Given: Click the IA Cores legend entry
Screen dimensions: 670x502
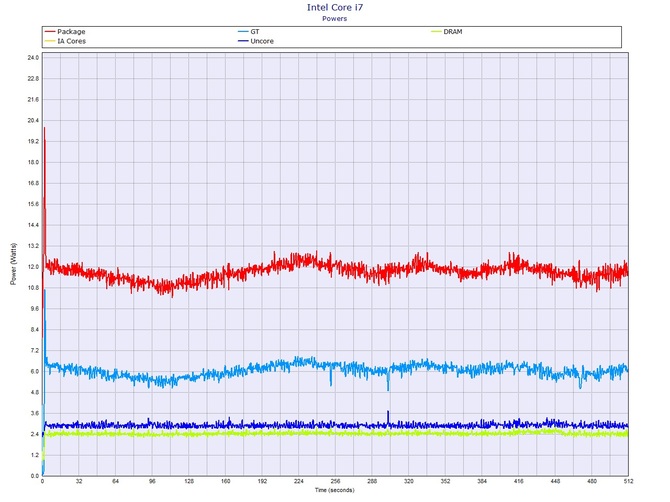Looking at the screenshot, I should (x=65, y=41).
